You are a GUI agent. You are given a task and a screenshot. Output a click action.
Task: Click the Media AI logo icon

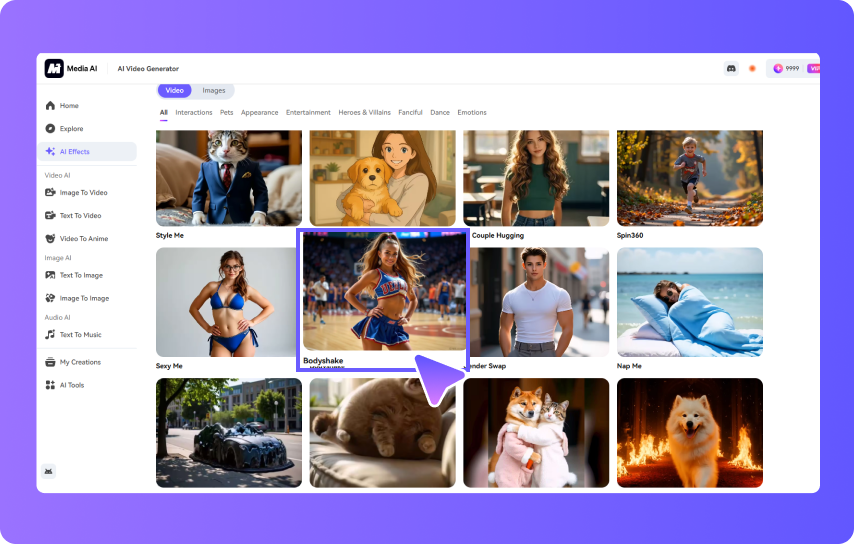pos(54,68)
